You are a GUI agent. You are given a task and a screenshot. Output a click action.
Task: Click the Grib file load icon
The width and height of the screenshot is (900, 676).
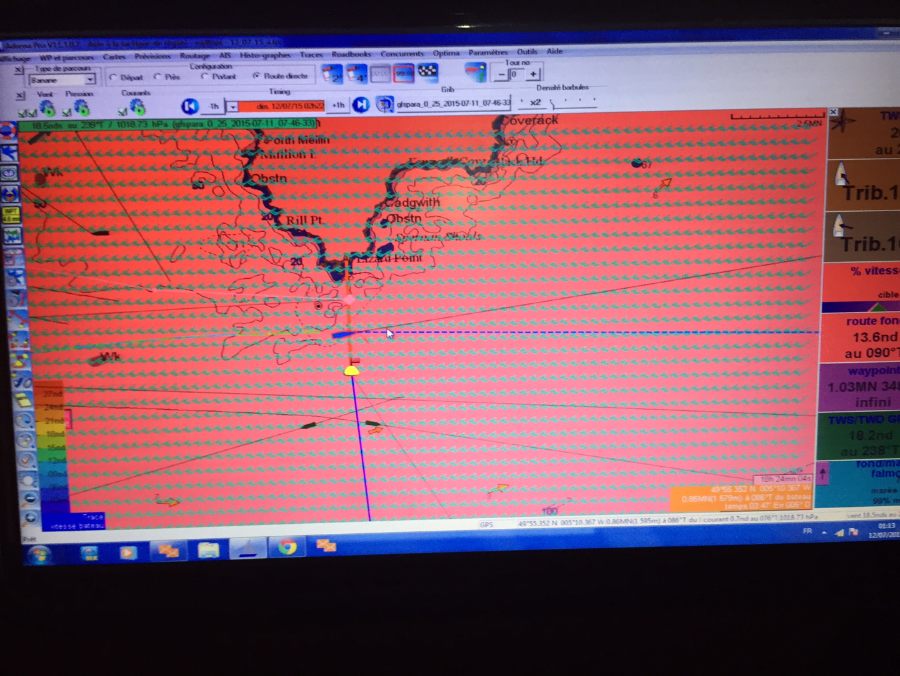[x=384, y=104]
